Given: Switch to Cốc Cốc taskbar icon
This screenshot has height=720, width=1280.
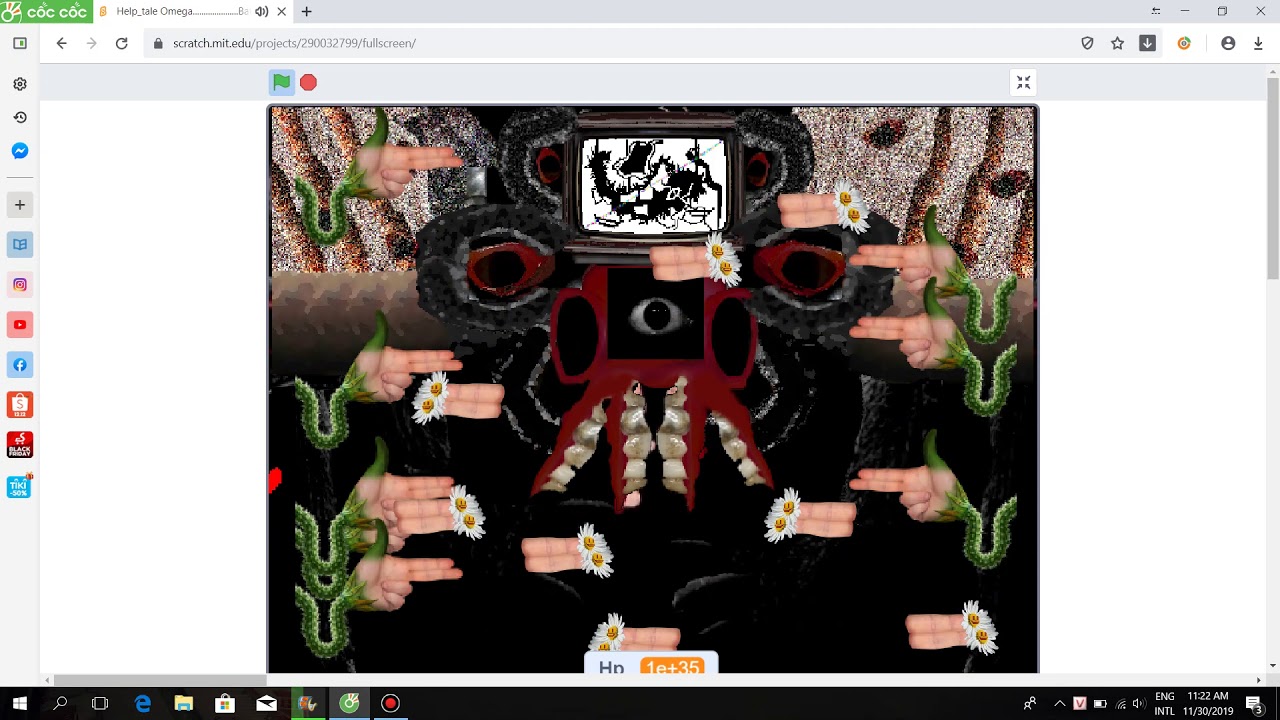Looking at the screenshot, I should click(349, 704).
